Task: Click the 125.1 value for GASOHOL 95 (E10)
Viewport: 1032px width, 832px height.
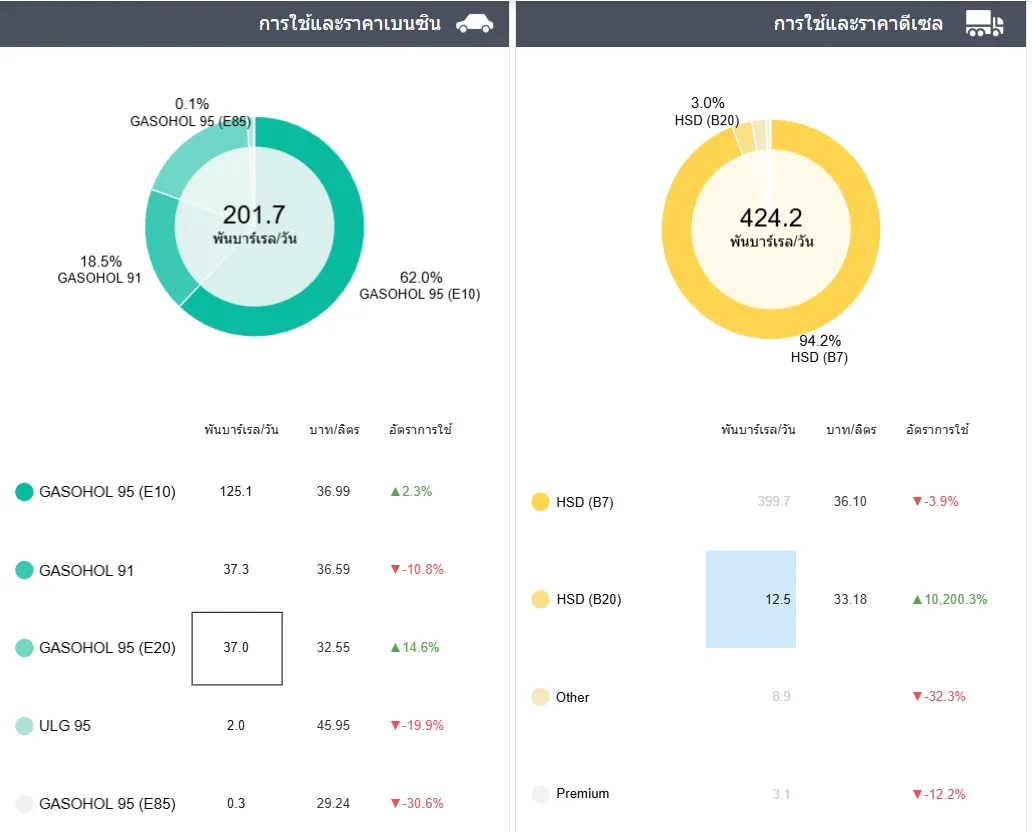Action: [x=236, y=491]
